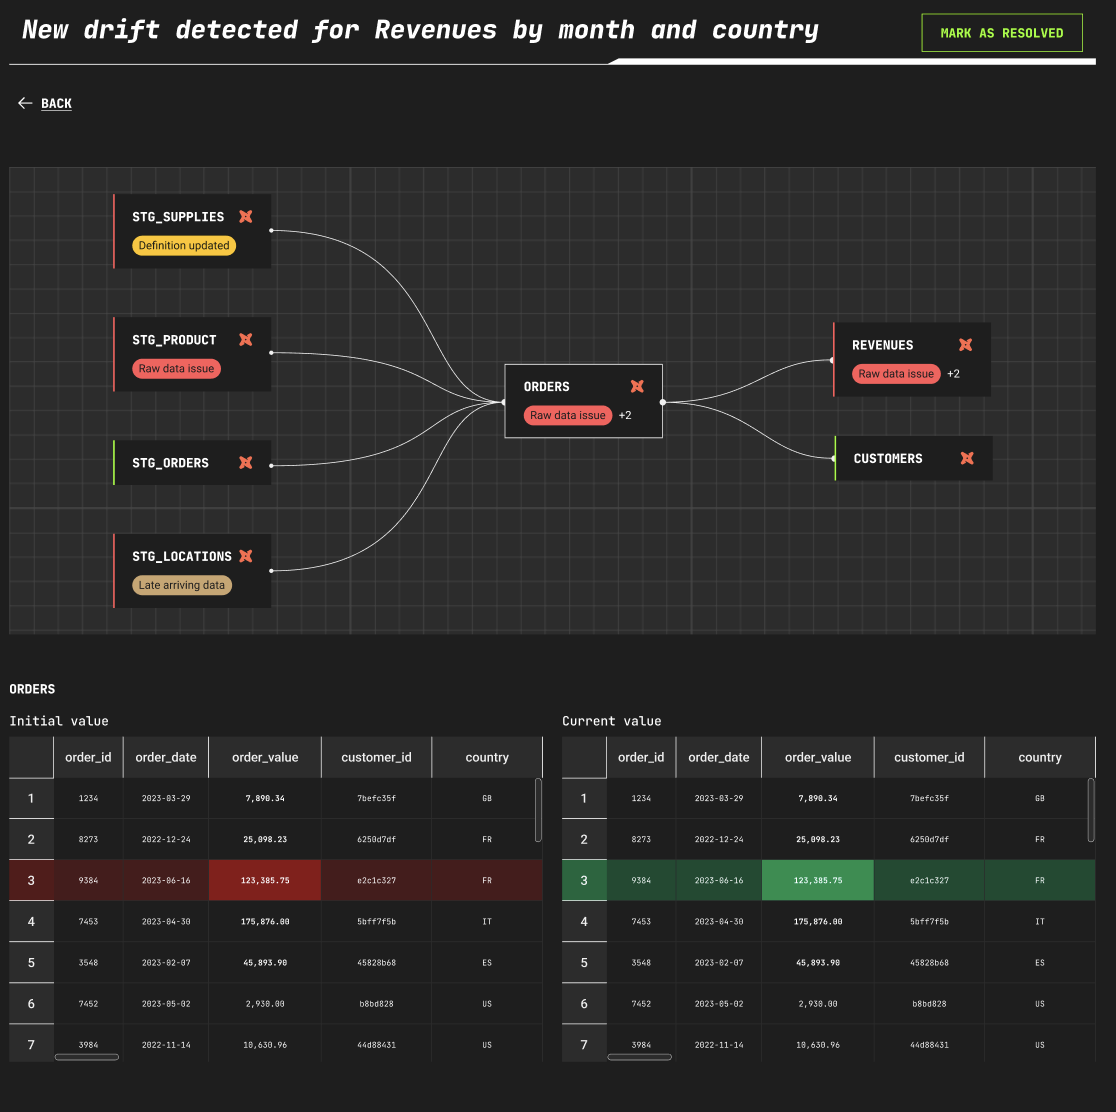Viewport: 1116px width, 1112px height.
Task: Click order_date header in Initial value table
Action: pyautogui.click(x=166, y=757)
